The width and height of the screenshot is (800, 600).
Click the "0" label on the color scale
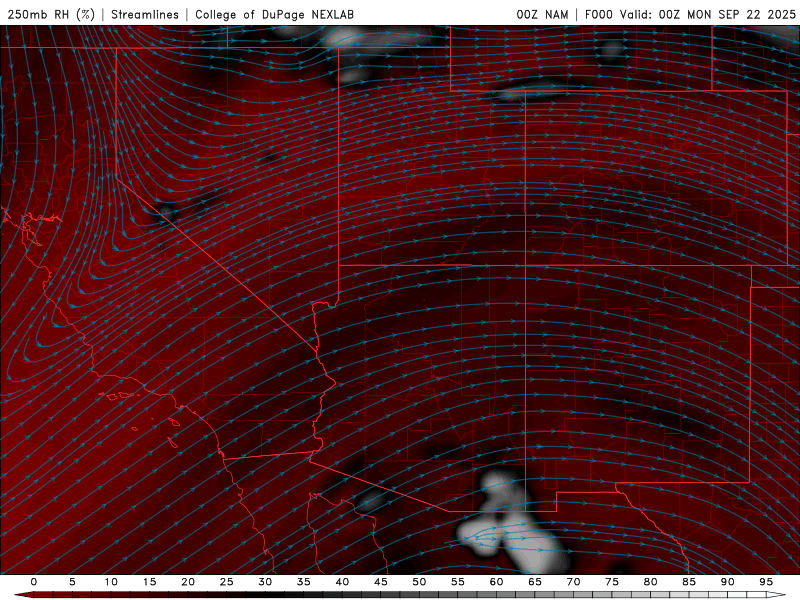click(34, 582)
